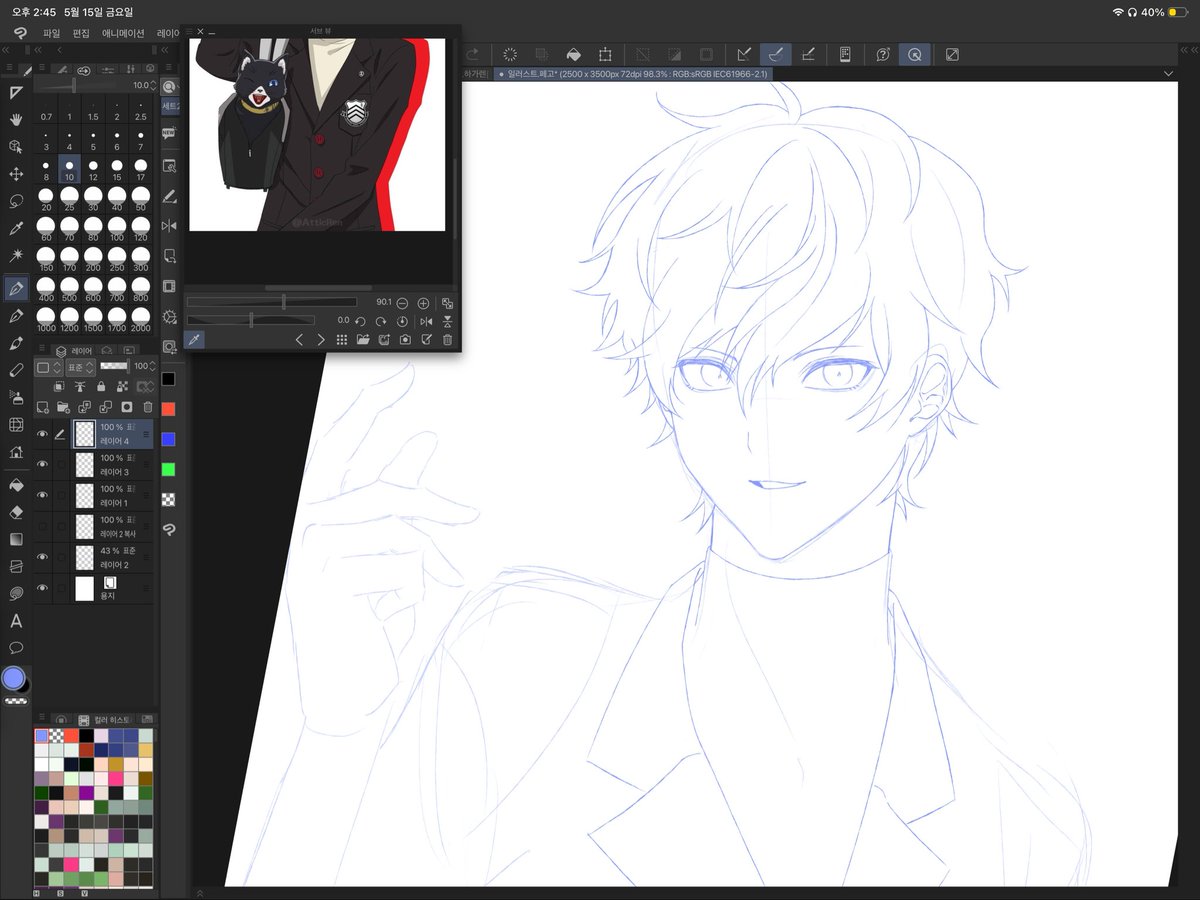
Task: Open the layer palette color dropdown
Action: point(47,367)
